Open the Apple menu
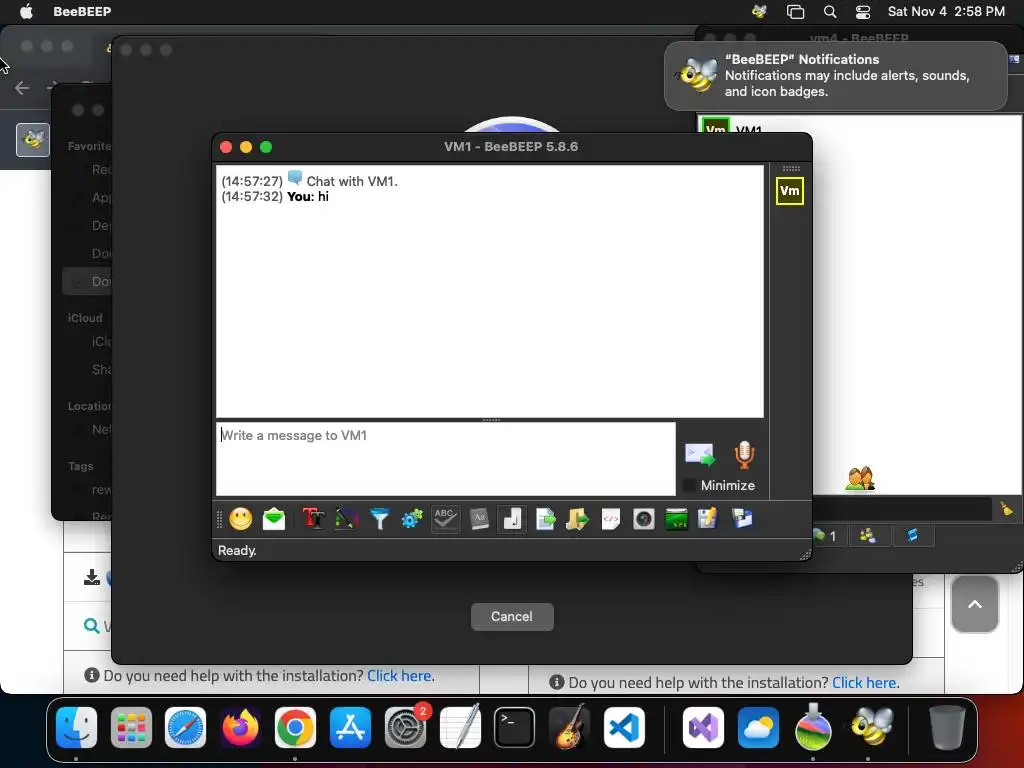The width and height of the screenshot is (1024, 768). coord(26,11)
